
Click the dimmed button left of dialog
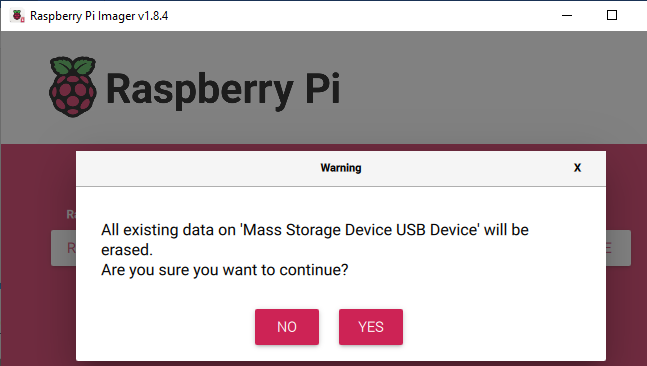coord(63,248)
